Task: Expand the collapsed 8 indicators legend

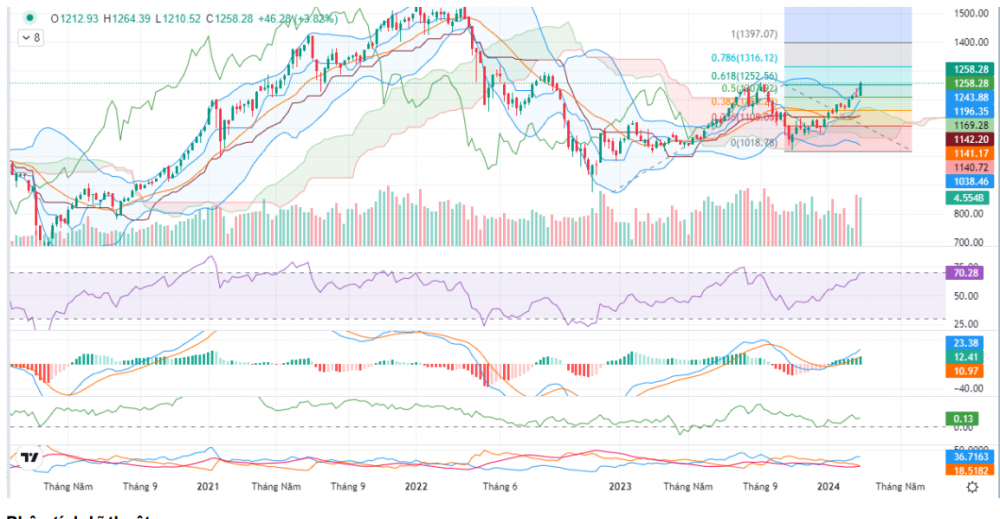Action: [31, 37]
